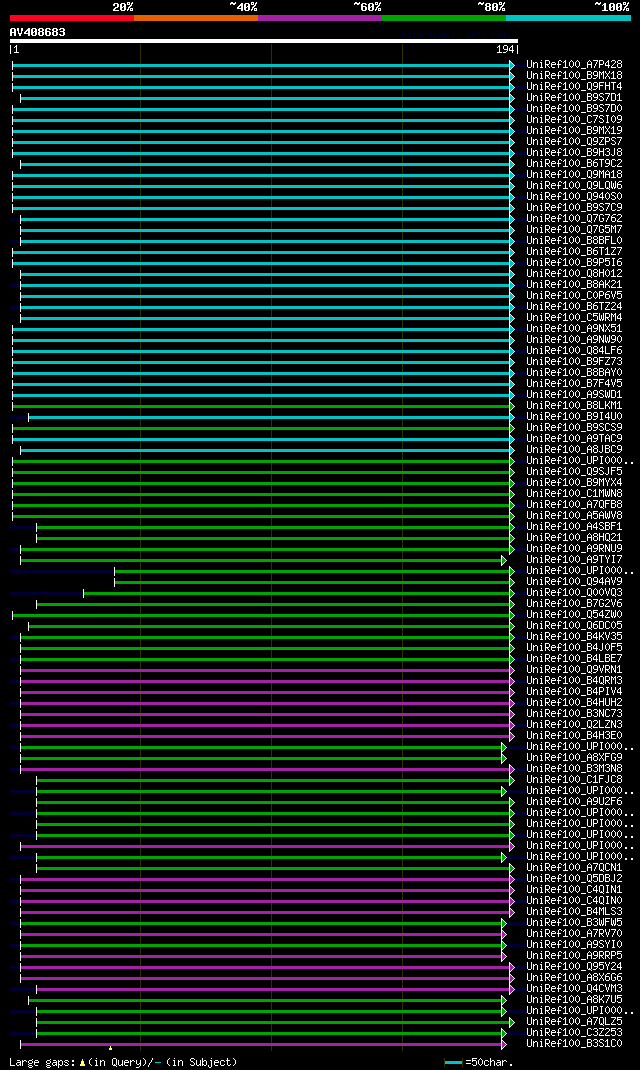Click the UniRef100_C5WRM4 label
This screenshot has height=1070, width=640.
coord(574,318)
